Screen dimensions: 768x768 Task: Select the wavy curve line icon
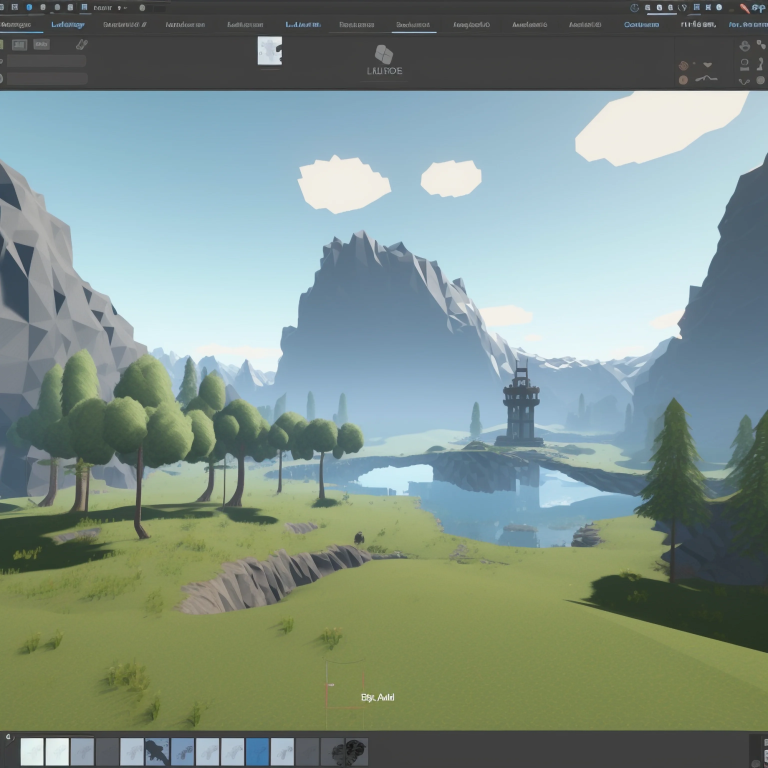tap(706, 78)
